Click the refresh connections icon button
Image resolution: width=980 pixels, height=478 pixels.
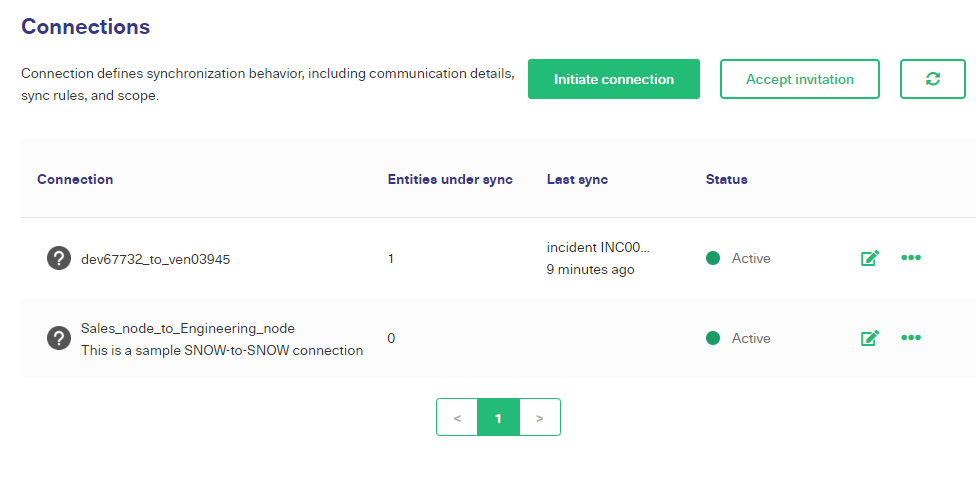[932, 79]
